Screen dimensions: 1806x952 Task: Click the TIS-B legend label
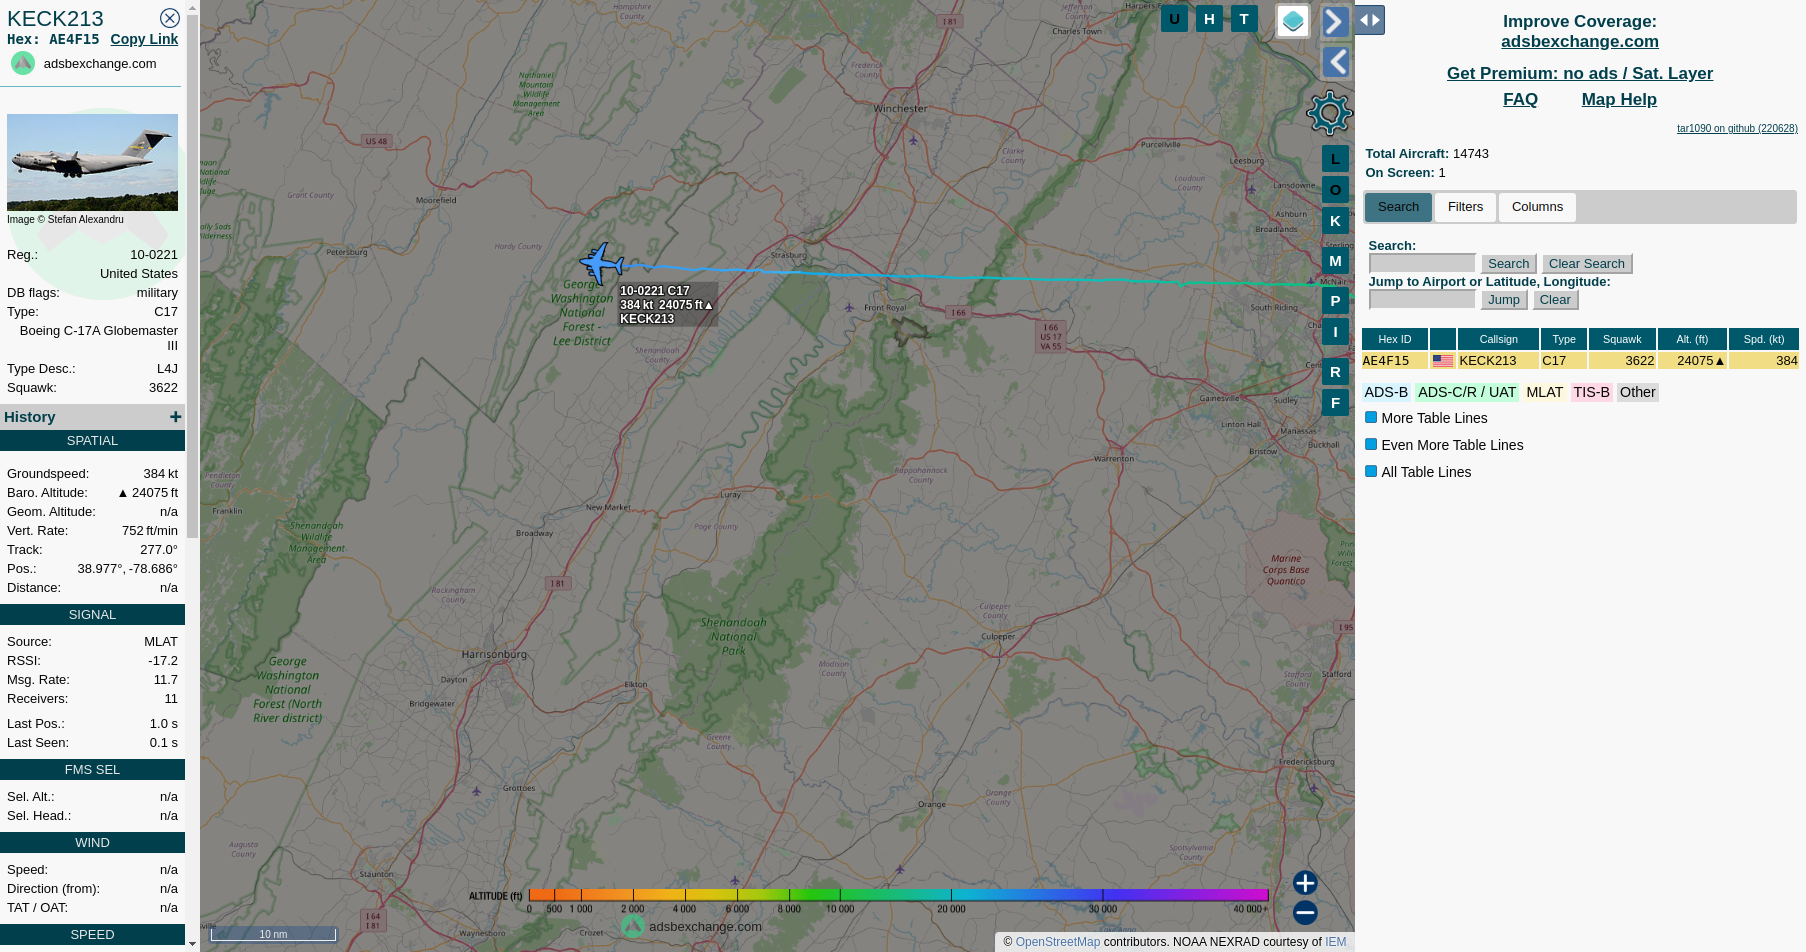(1591, 392)
